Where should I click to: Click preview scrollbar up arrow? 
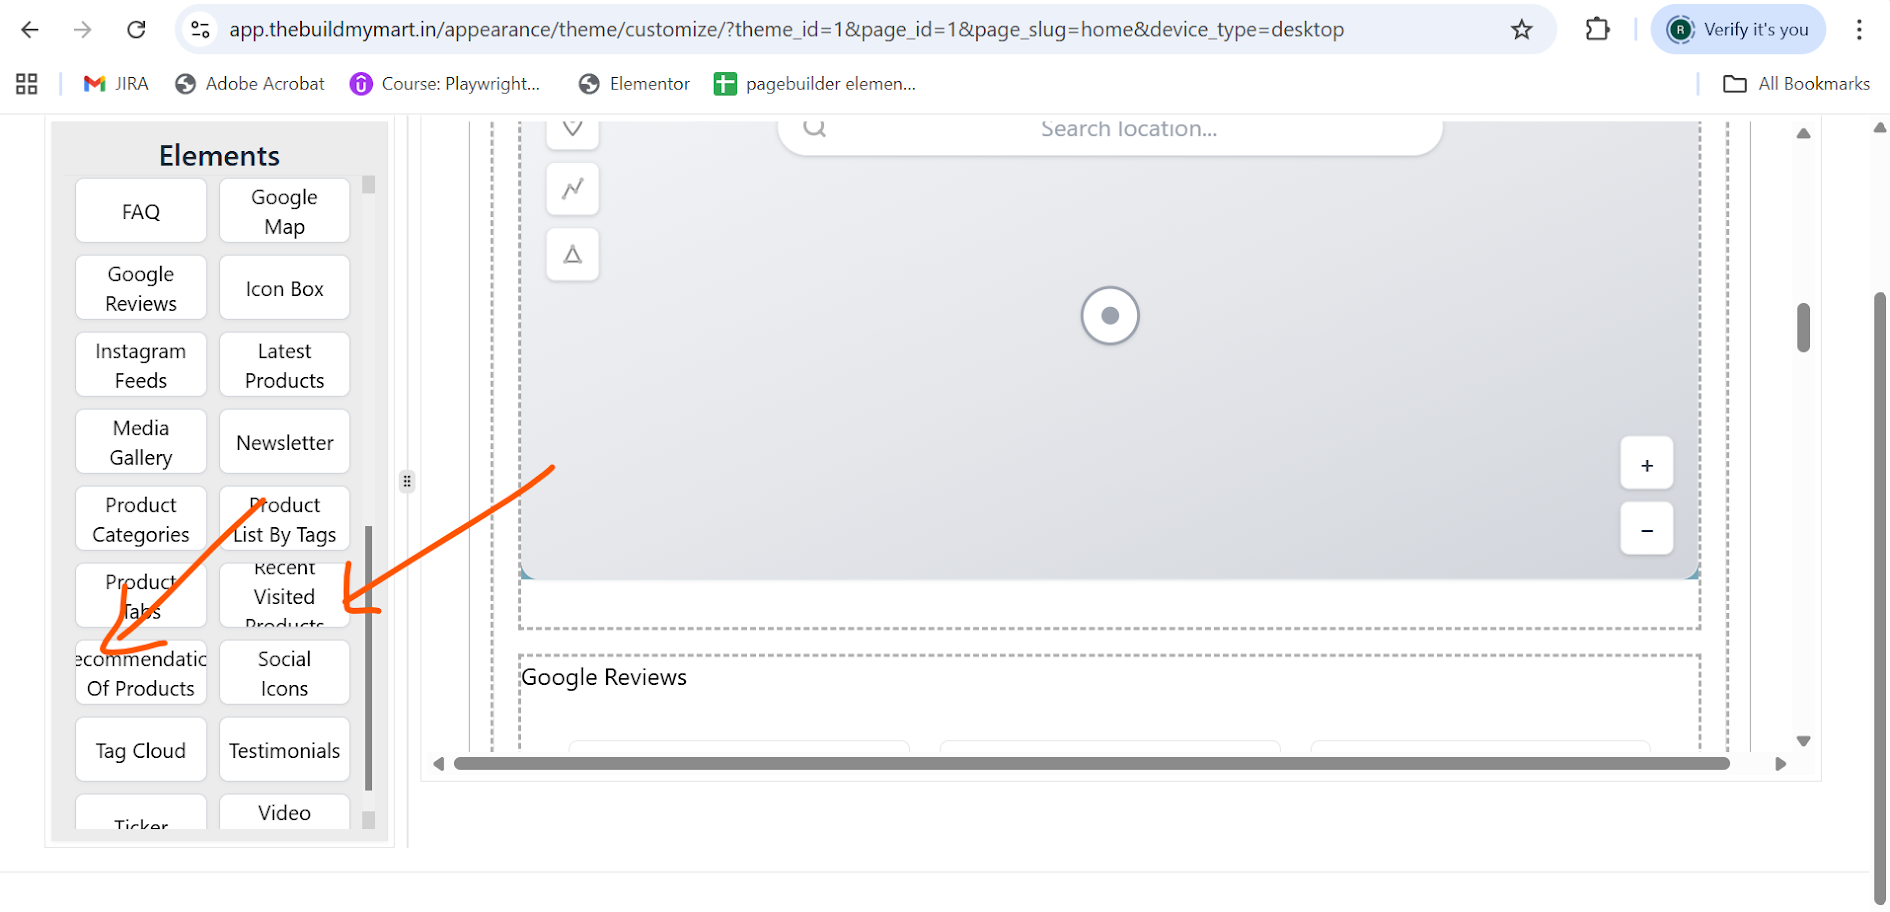(1804, 133)
